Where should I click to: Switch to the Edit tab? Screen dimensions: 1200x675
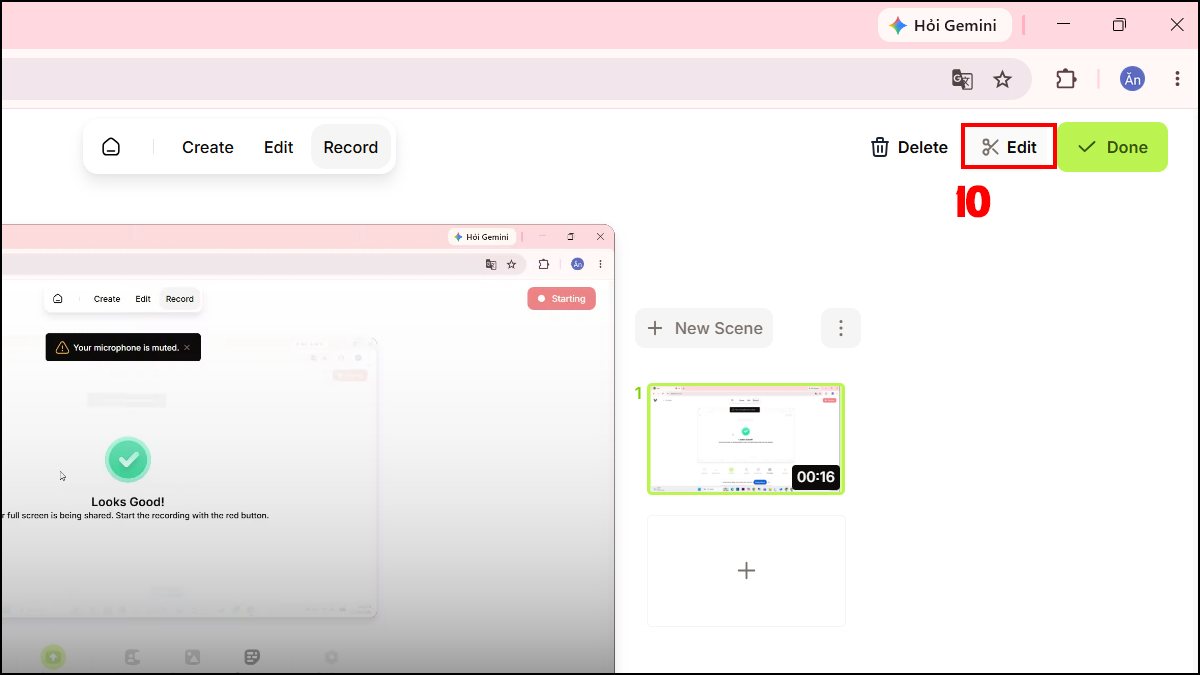[278, 147]
